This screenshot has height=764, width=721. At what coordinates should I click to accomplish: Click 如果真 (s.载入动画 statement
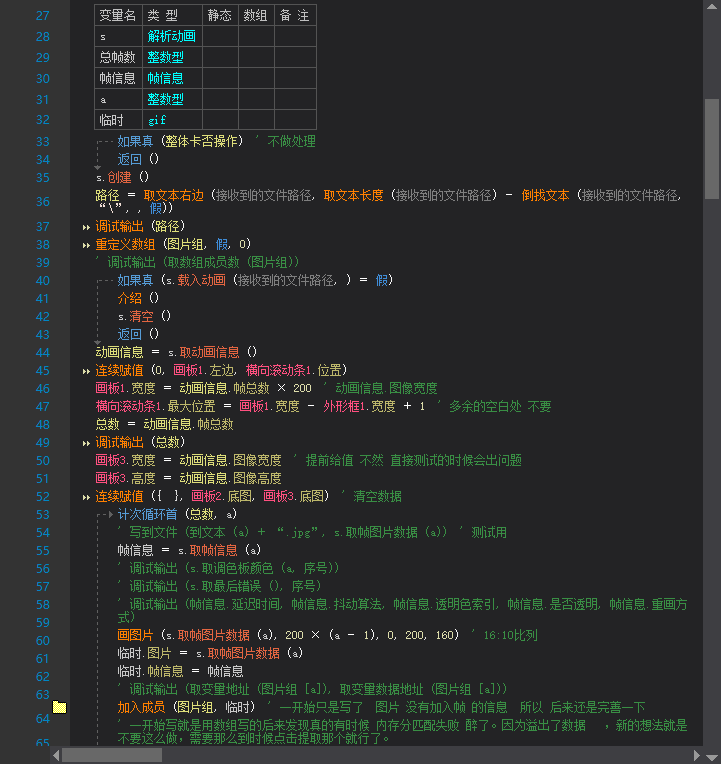[x=255, y=280]
